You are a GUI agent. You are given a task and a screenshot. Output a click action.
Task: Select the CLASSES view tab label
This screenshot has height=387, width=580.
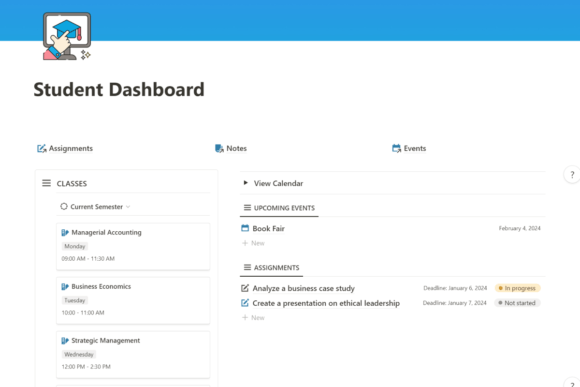72,184
